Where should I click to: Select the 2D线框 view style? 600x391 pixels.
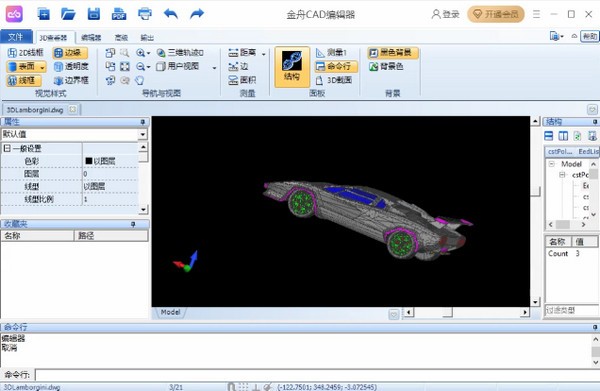coord(26,52)
